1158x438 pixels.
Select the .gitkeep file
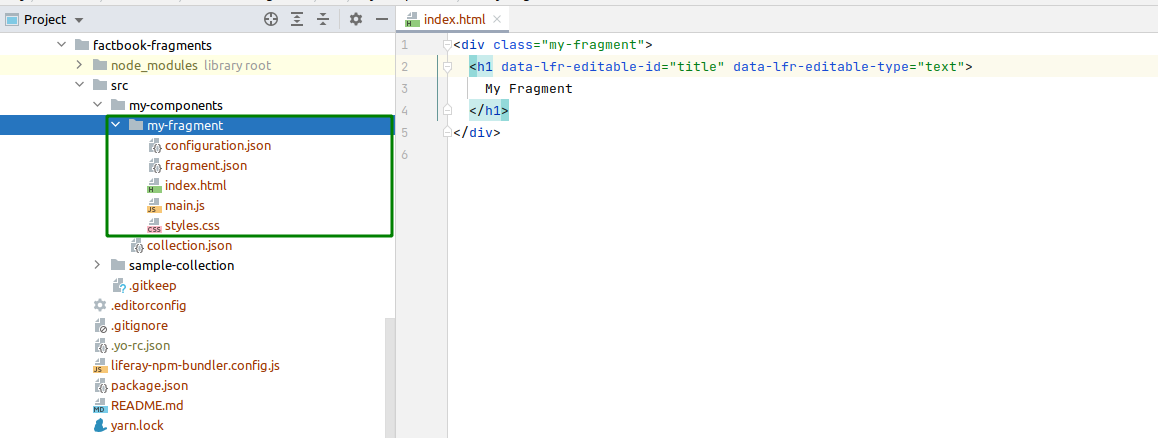pyautogui.click(x=152, y=285)
